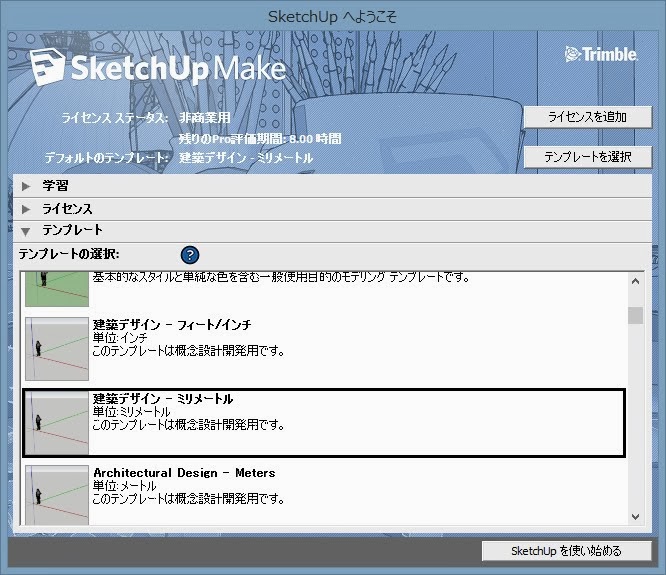Collapse the テンプレート section triangle
This screenshot has width=666, height=575.
(x=26, y=231)
